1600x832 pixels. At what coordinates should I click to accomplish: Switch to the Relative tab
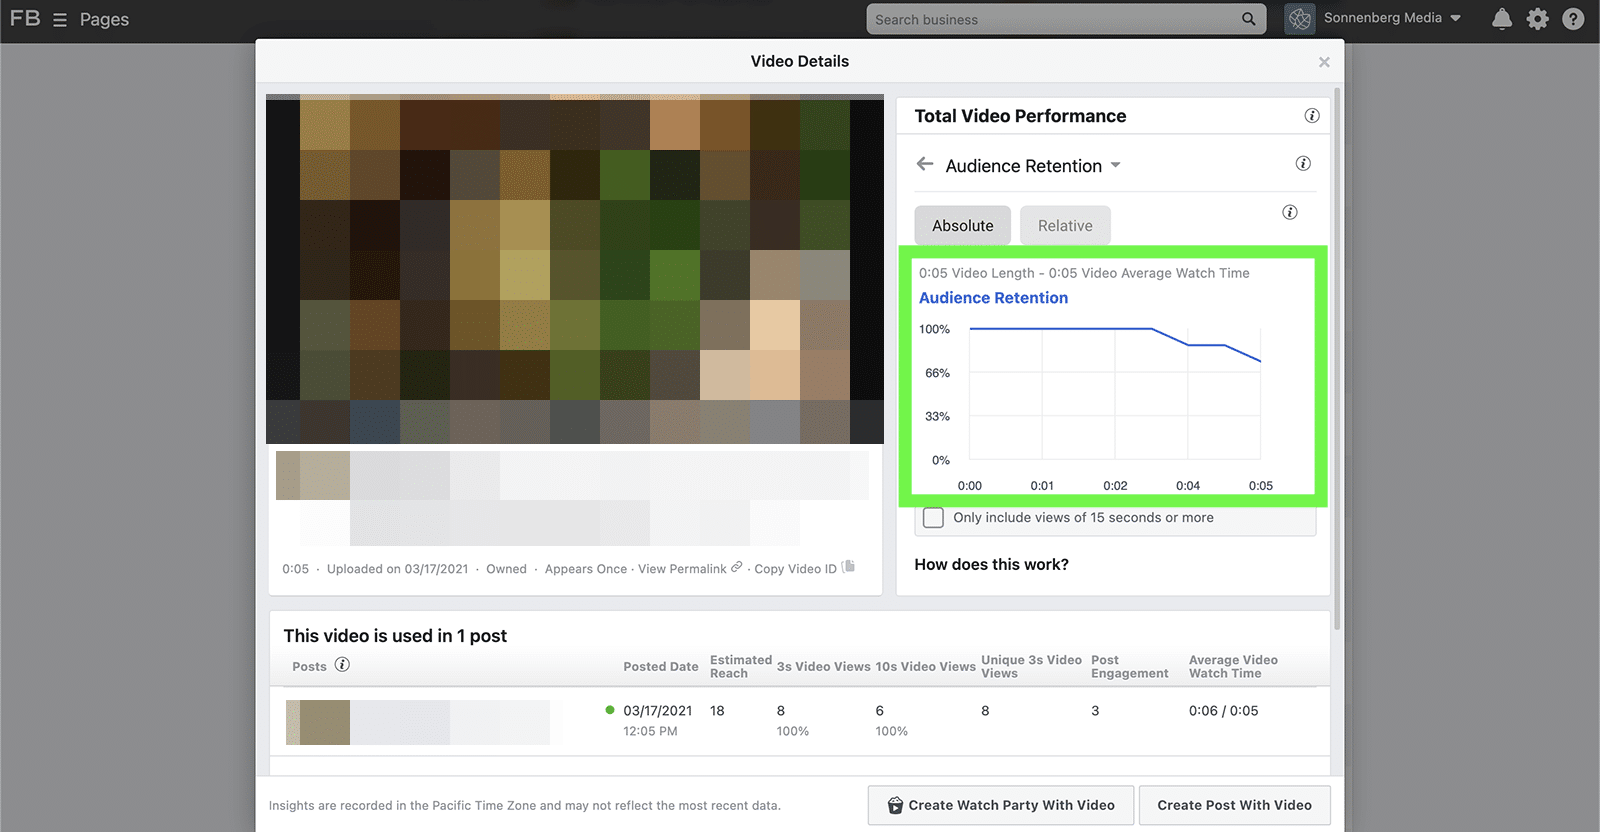point(1064,226)
